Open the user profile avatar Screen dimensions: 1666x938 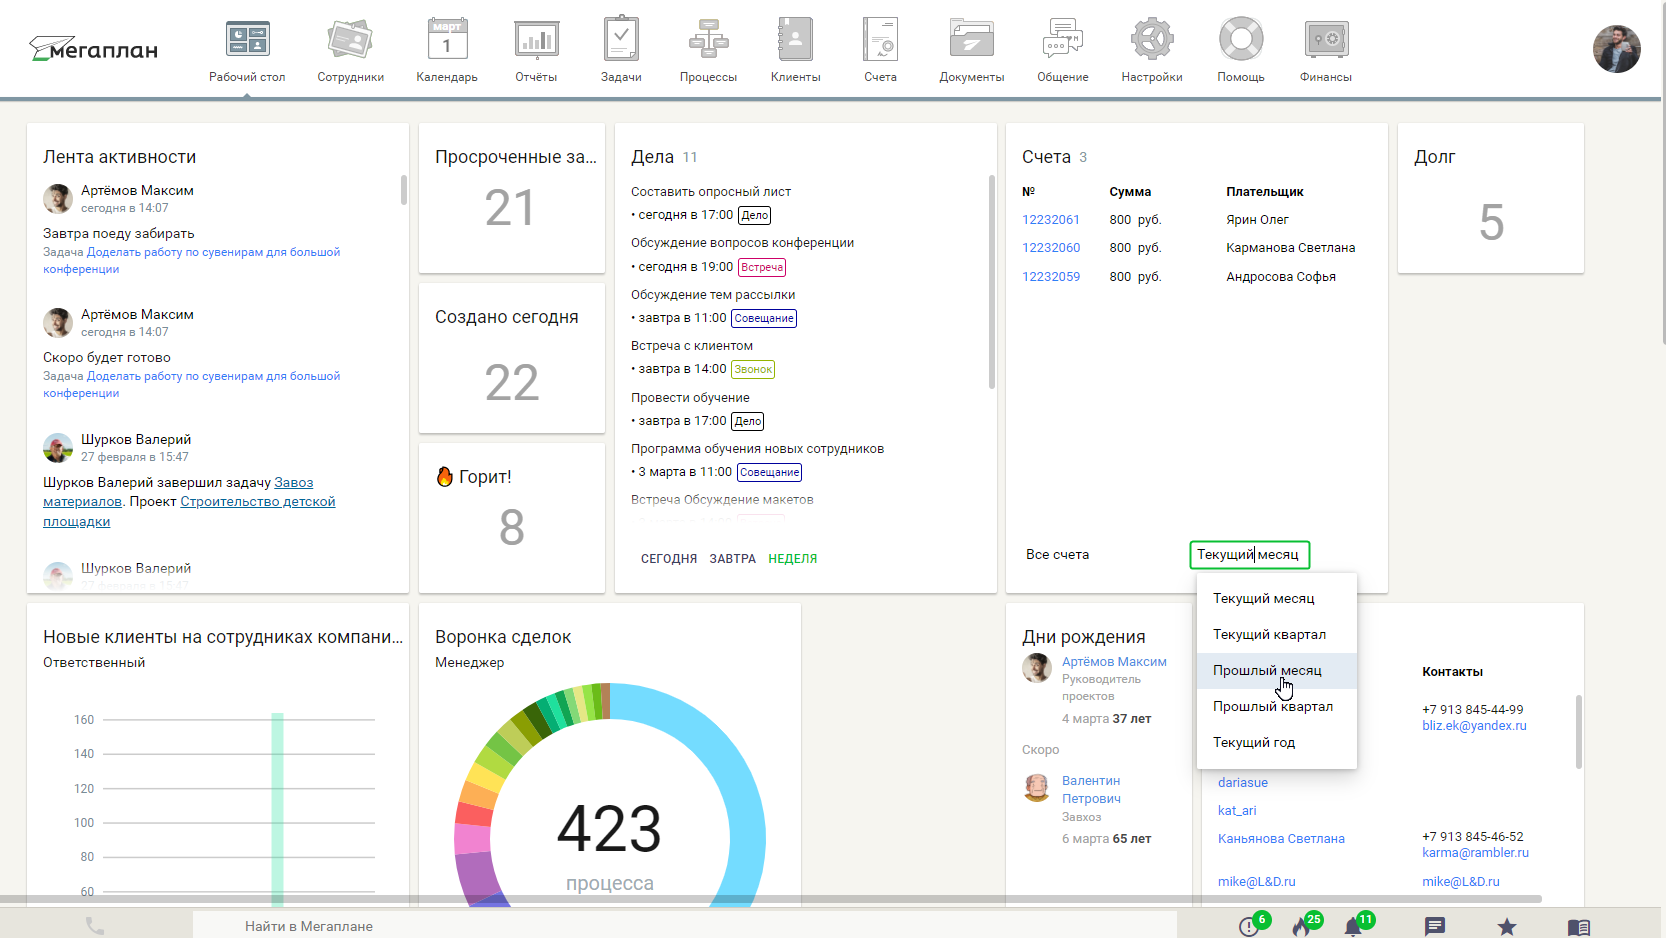(1616, 49)
